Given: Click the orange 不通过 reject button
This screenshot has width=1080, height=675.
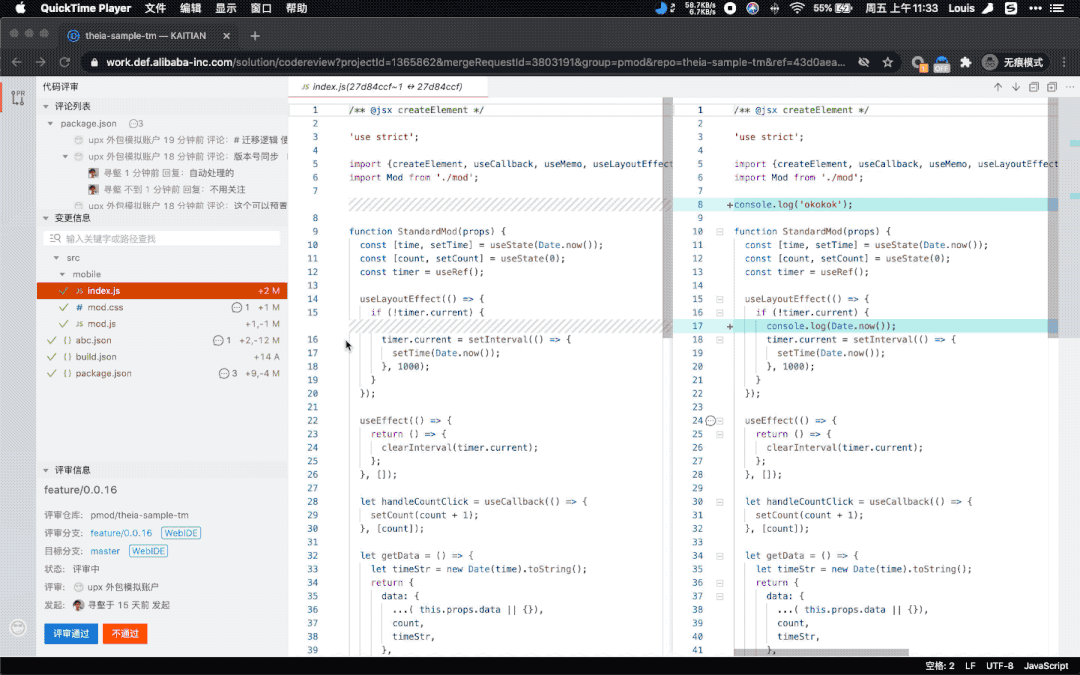Looking at the screenshot, I should tap(125, 633).
